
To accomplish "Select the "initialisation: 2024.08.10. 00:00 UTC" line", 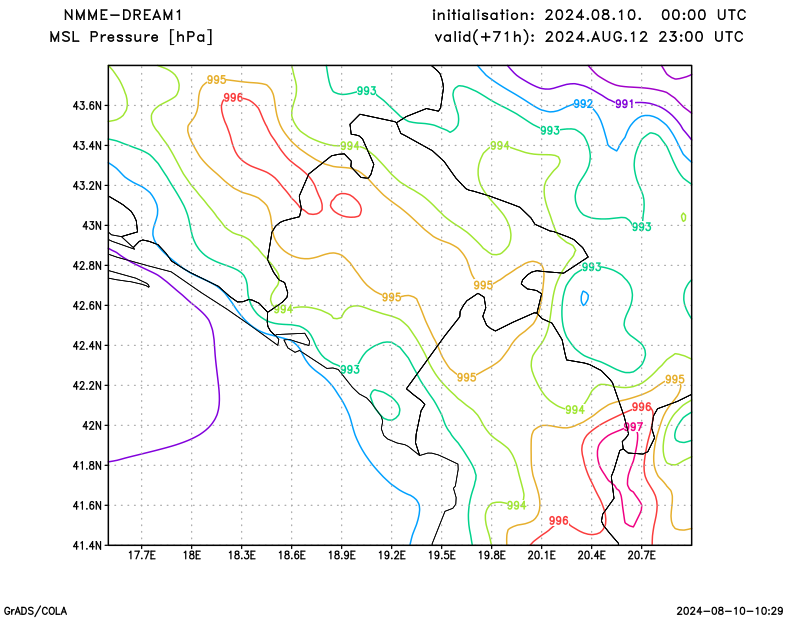I will point(589,15).
